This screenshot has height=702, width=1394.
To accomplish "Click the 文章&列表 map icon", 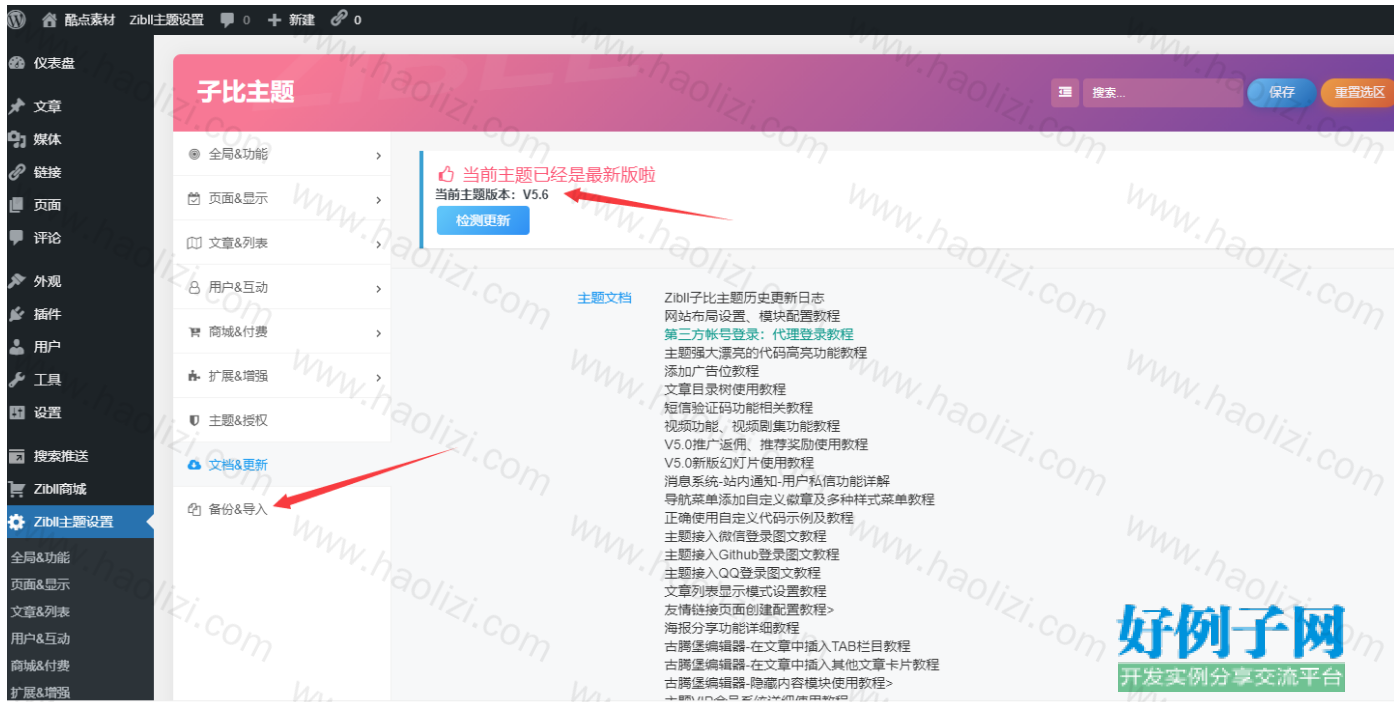I will 194,243.
